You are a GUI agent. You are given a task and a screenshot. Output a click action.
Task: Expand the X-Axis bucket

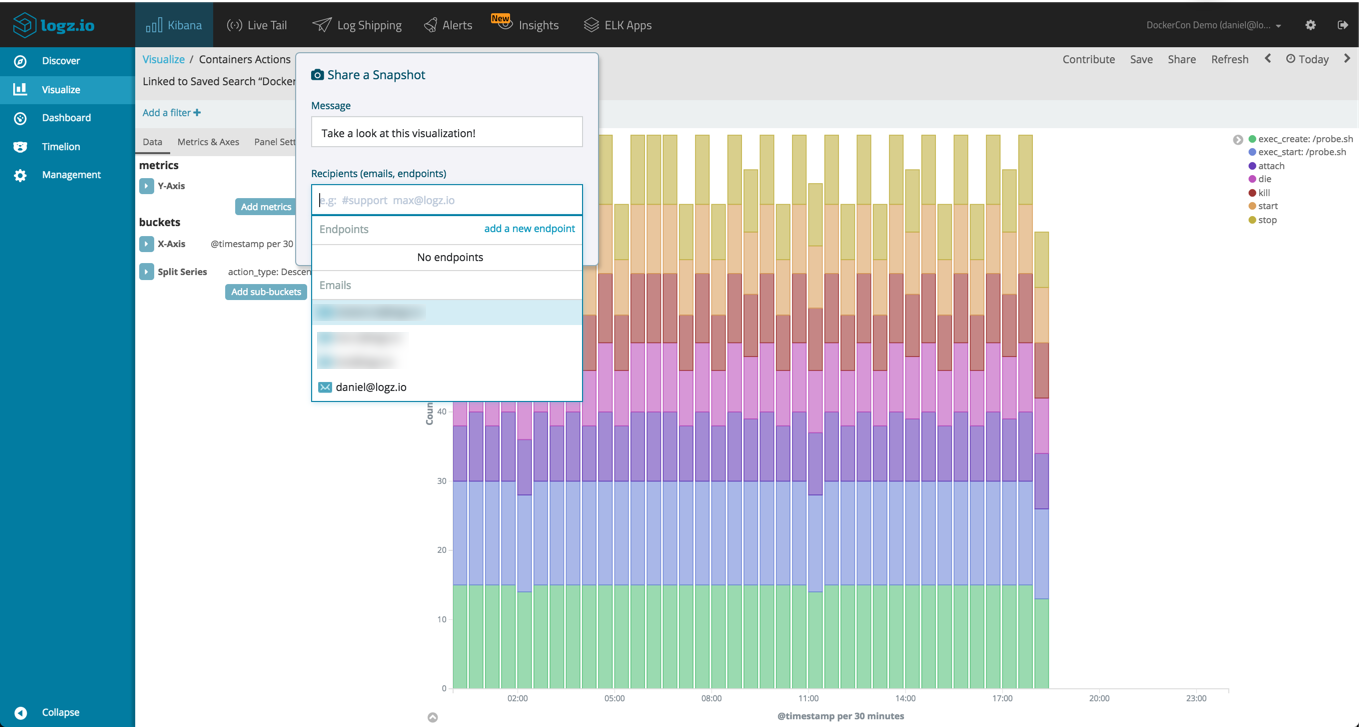pos(146,244)
